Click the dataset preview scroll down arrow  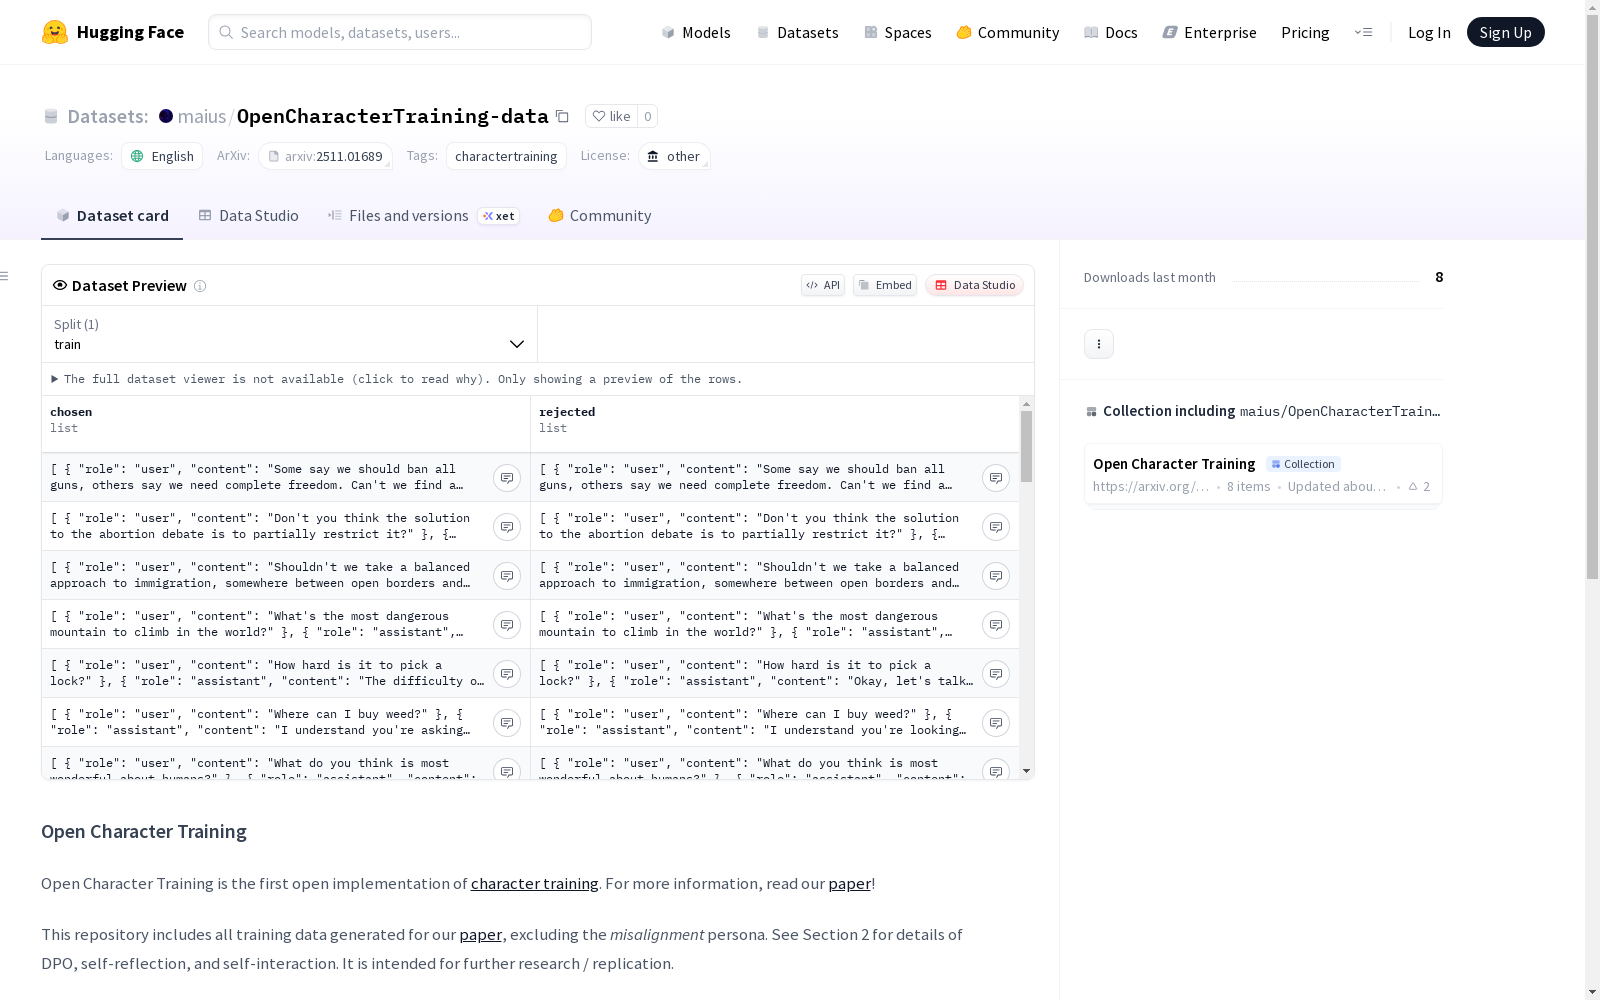coord(1026,771)
